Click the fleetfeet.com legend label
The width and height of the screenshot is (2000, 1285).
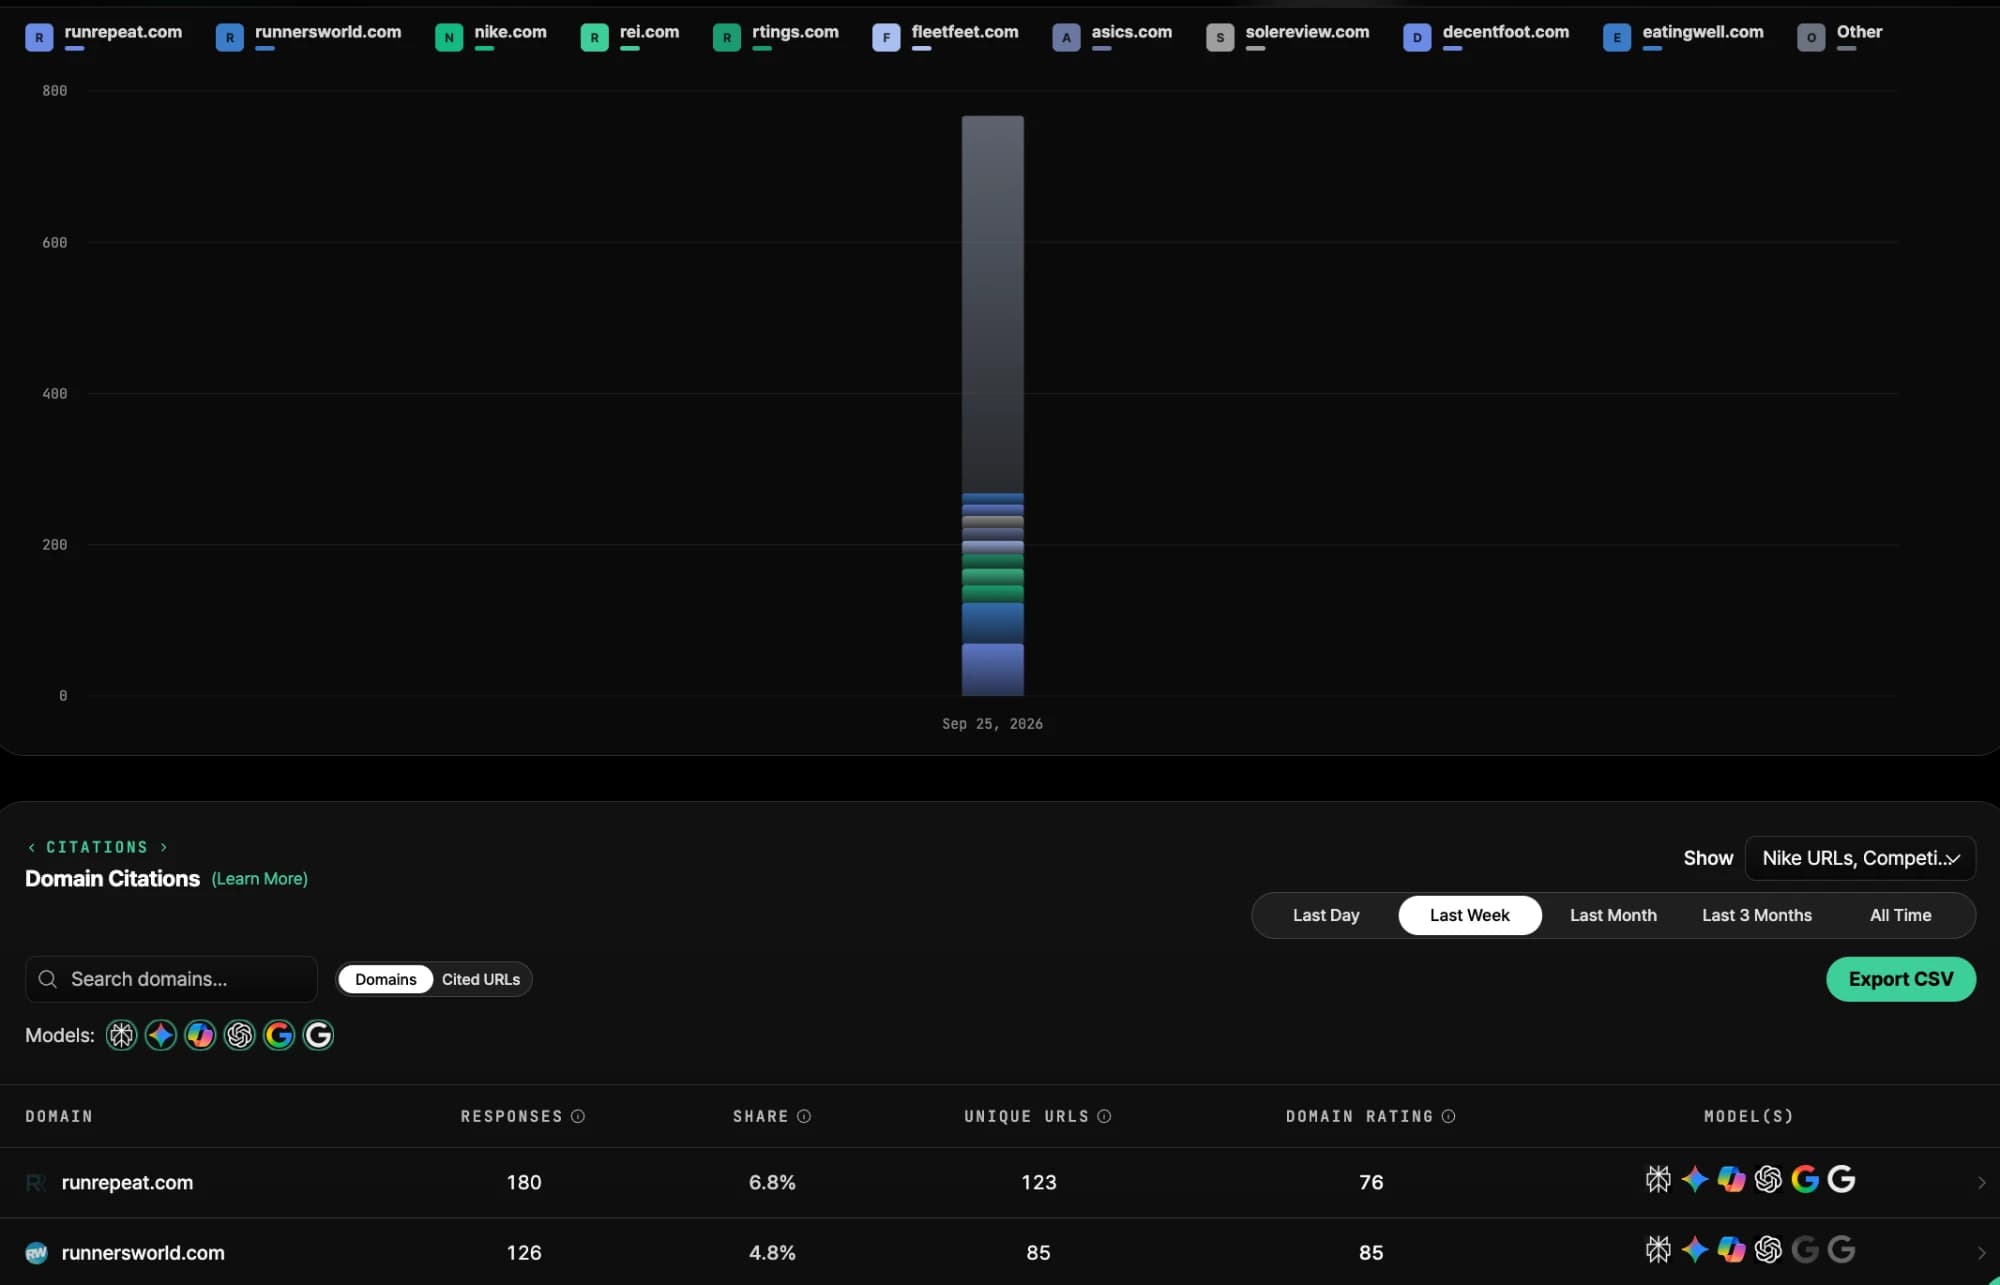pyautogui.click(x=965, y=32)
